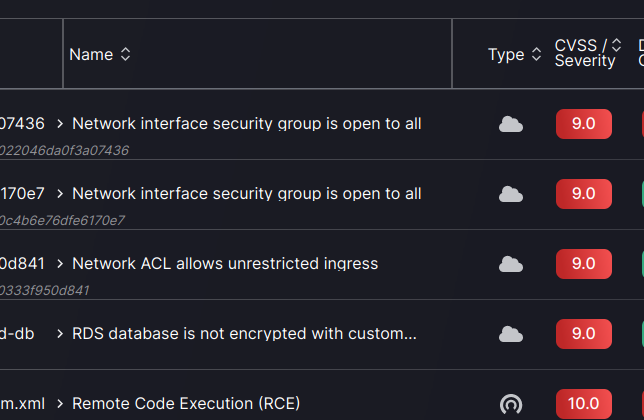The image size is (644, 420).
Task: Click cloud type icon for Network ACL row
Action: coord(511,264)
